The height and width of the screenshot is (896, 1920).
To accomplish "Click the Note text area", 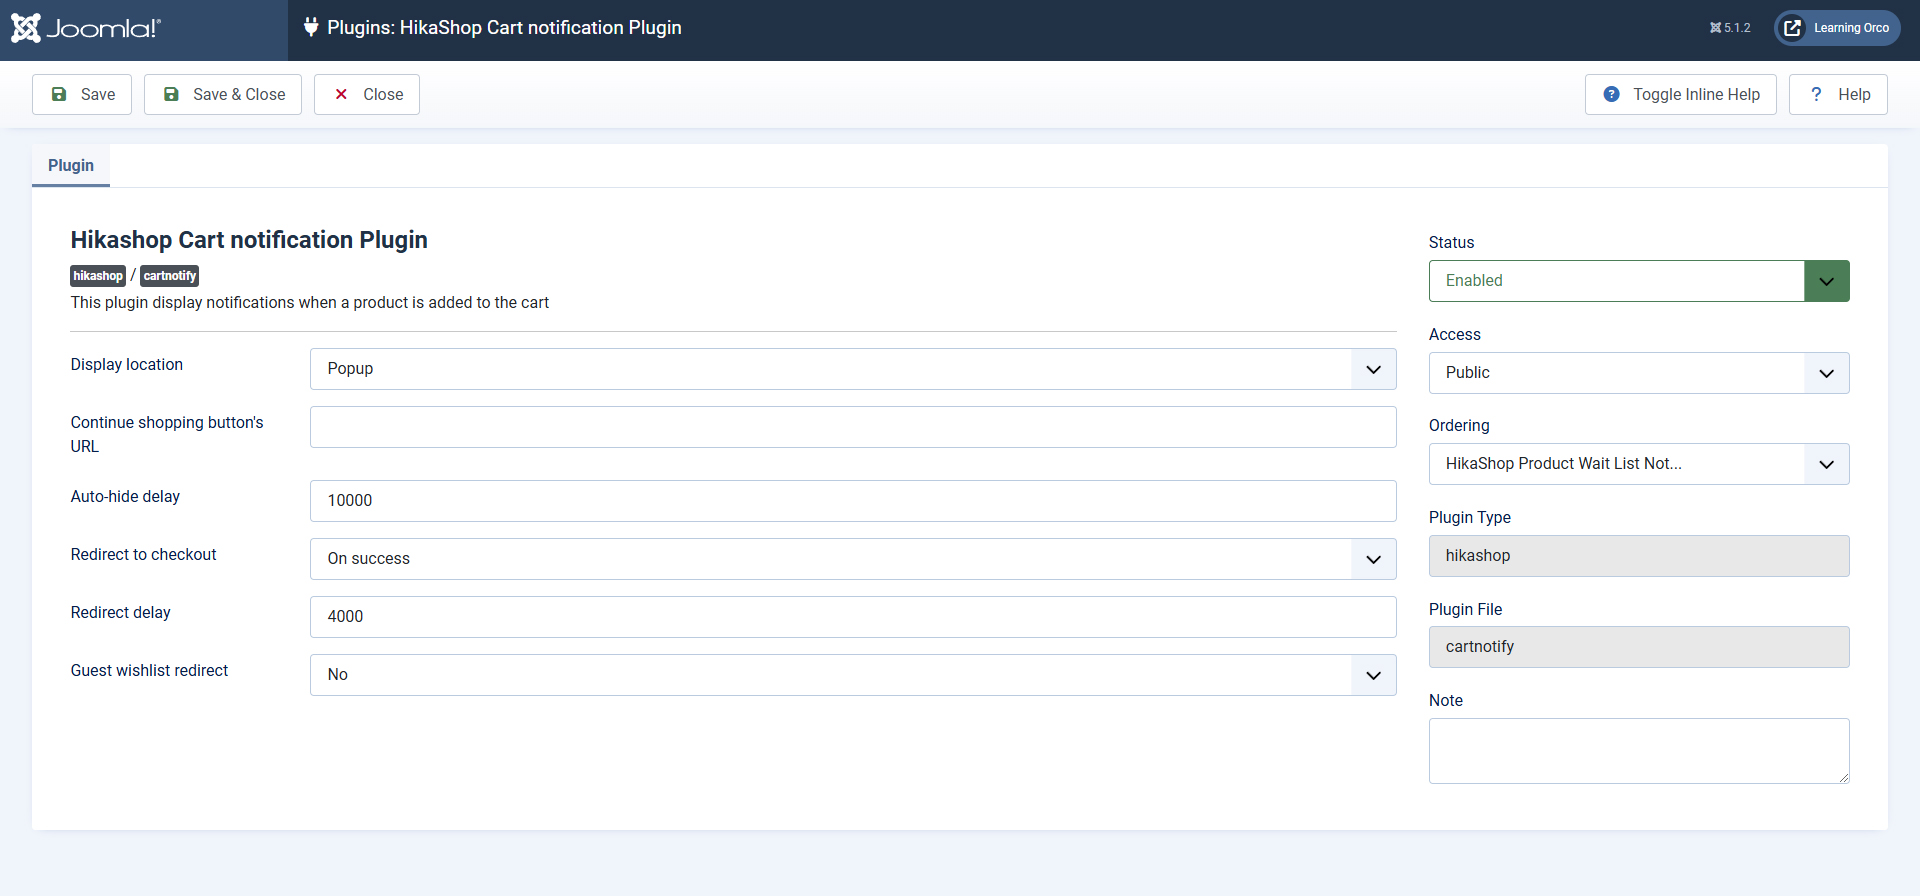I will pos(1639,751).
